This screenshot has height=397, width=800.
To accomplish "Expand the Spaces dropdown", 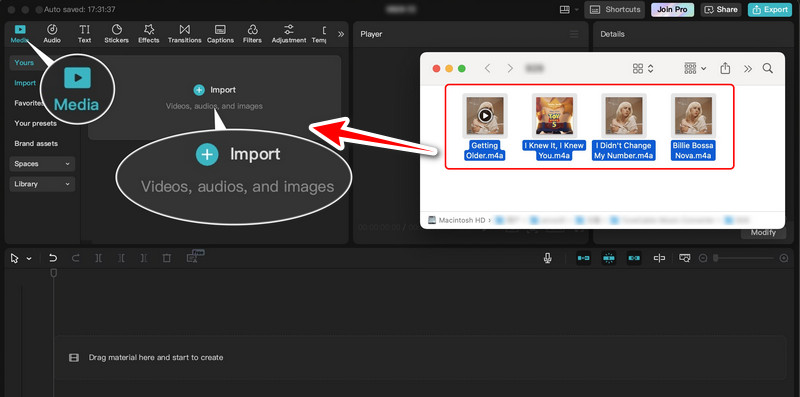I will pos(42,164).
